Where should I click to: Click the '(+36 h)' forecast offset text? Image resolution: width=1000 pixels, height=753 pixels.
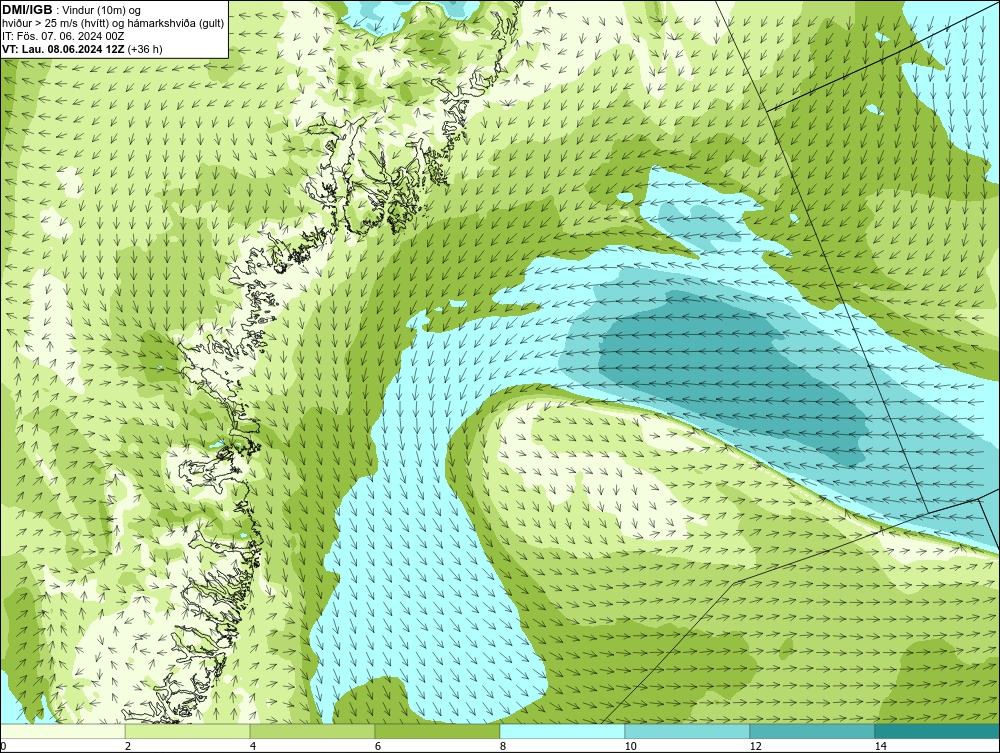pos(145,49)
